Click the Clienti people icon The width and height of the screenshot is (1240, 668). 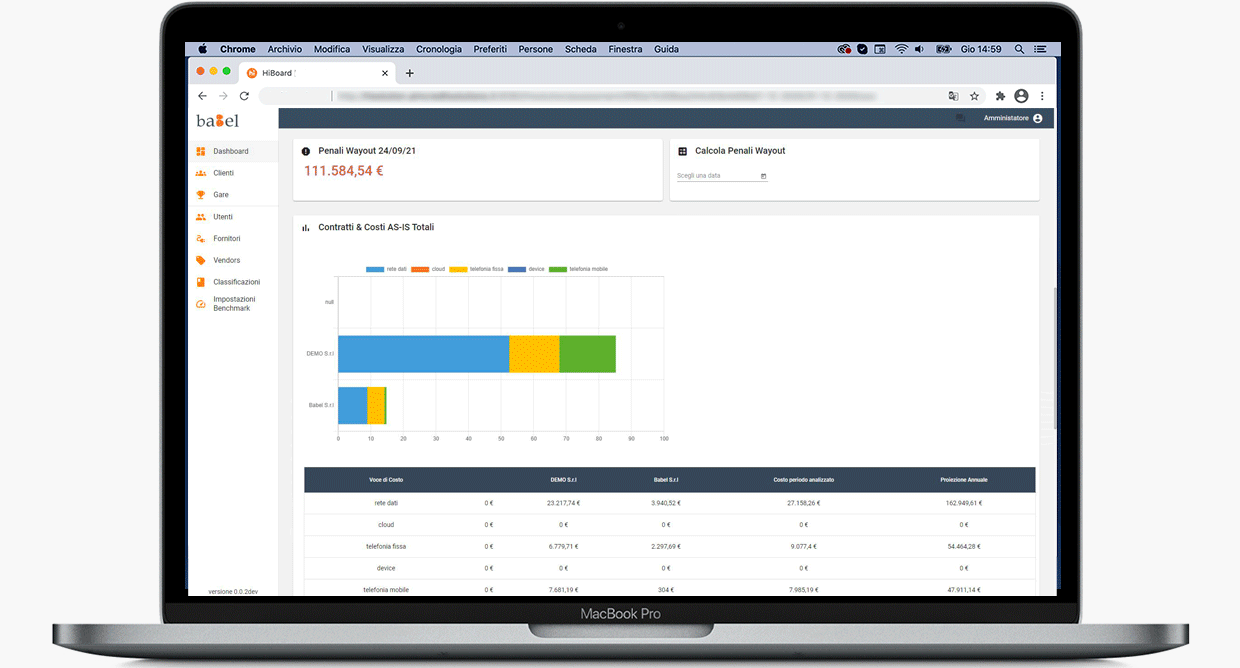click(x=201, y=173)
